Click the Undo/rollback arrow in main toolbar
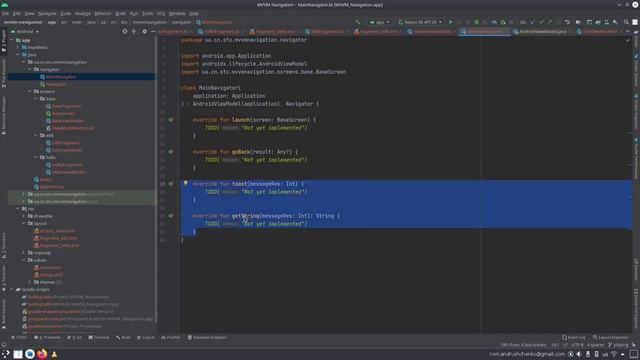The image size is (640, 360). pyautogui.click(x=567, y=22)
